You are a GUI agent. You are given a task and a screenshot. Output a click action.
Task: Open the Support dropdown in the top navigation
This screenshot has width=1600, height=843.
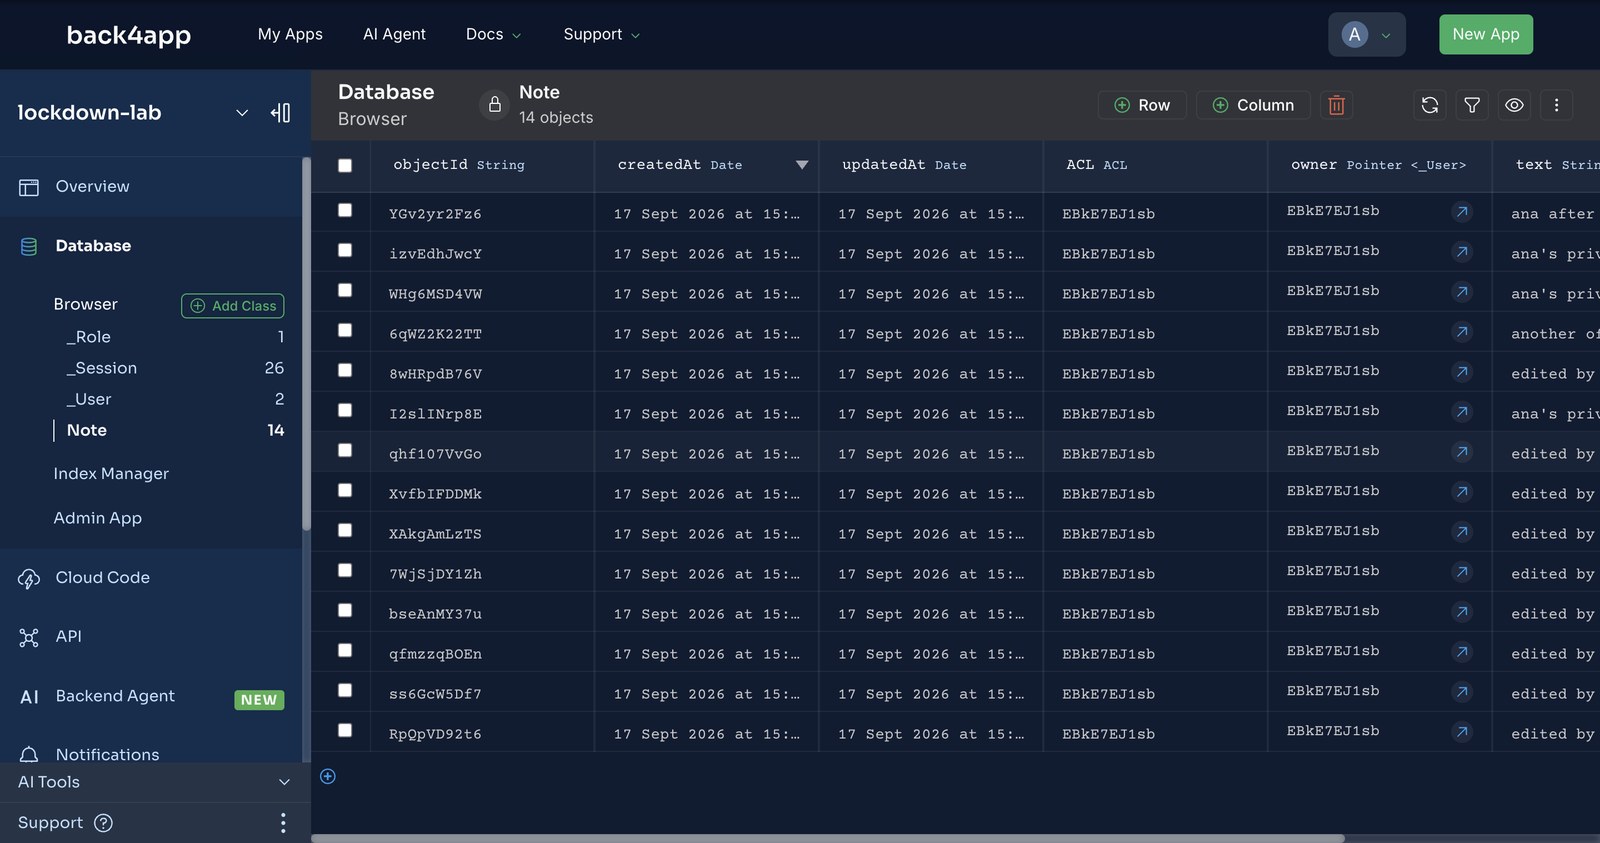click(x=602, y=34)
